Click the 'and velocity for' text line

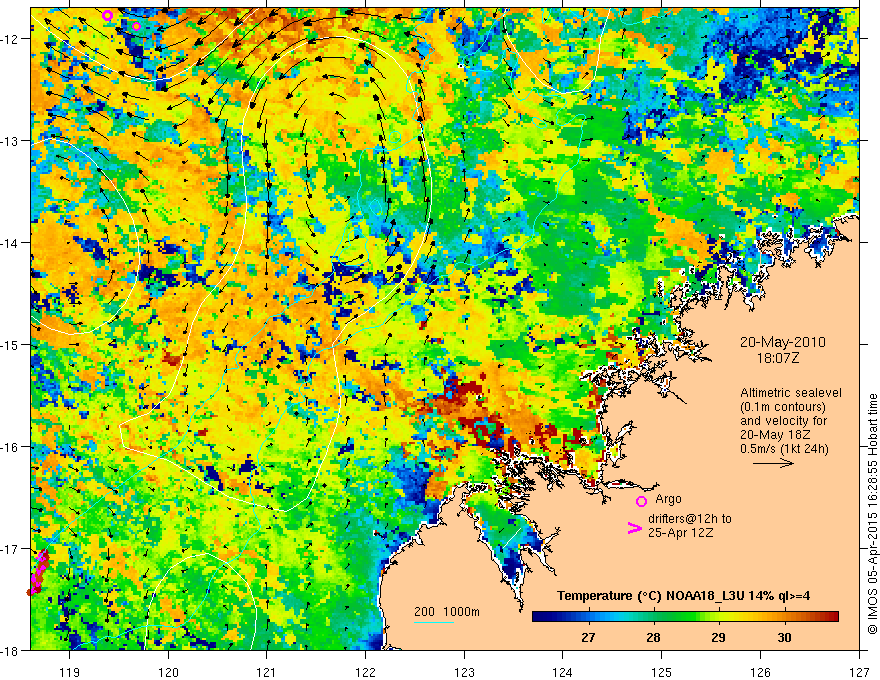(783, 421)
